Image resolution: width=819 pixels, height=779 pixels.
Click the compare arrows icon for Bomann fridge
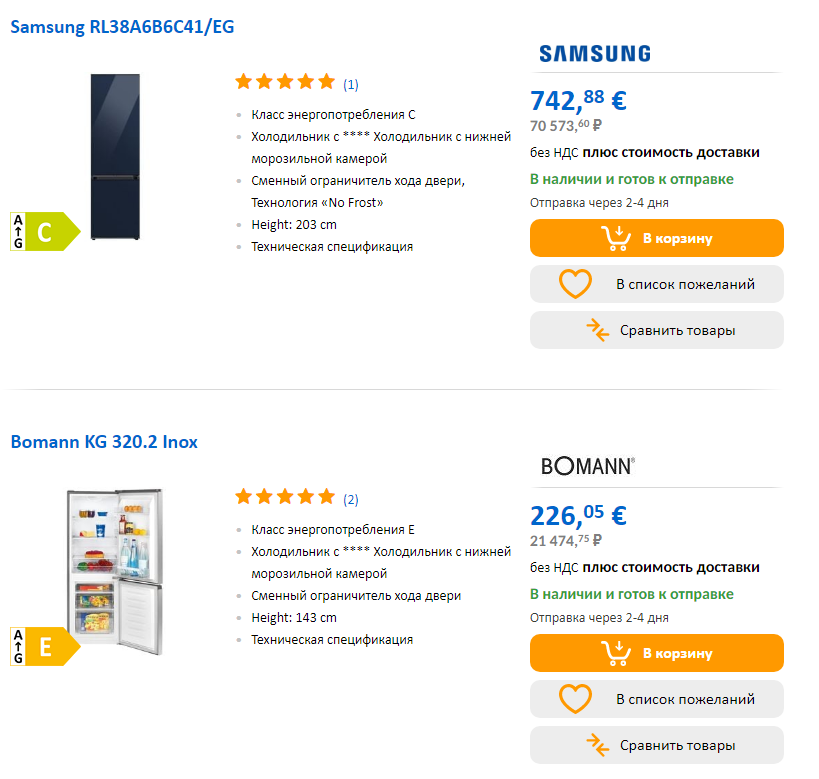point(598,745)
